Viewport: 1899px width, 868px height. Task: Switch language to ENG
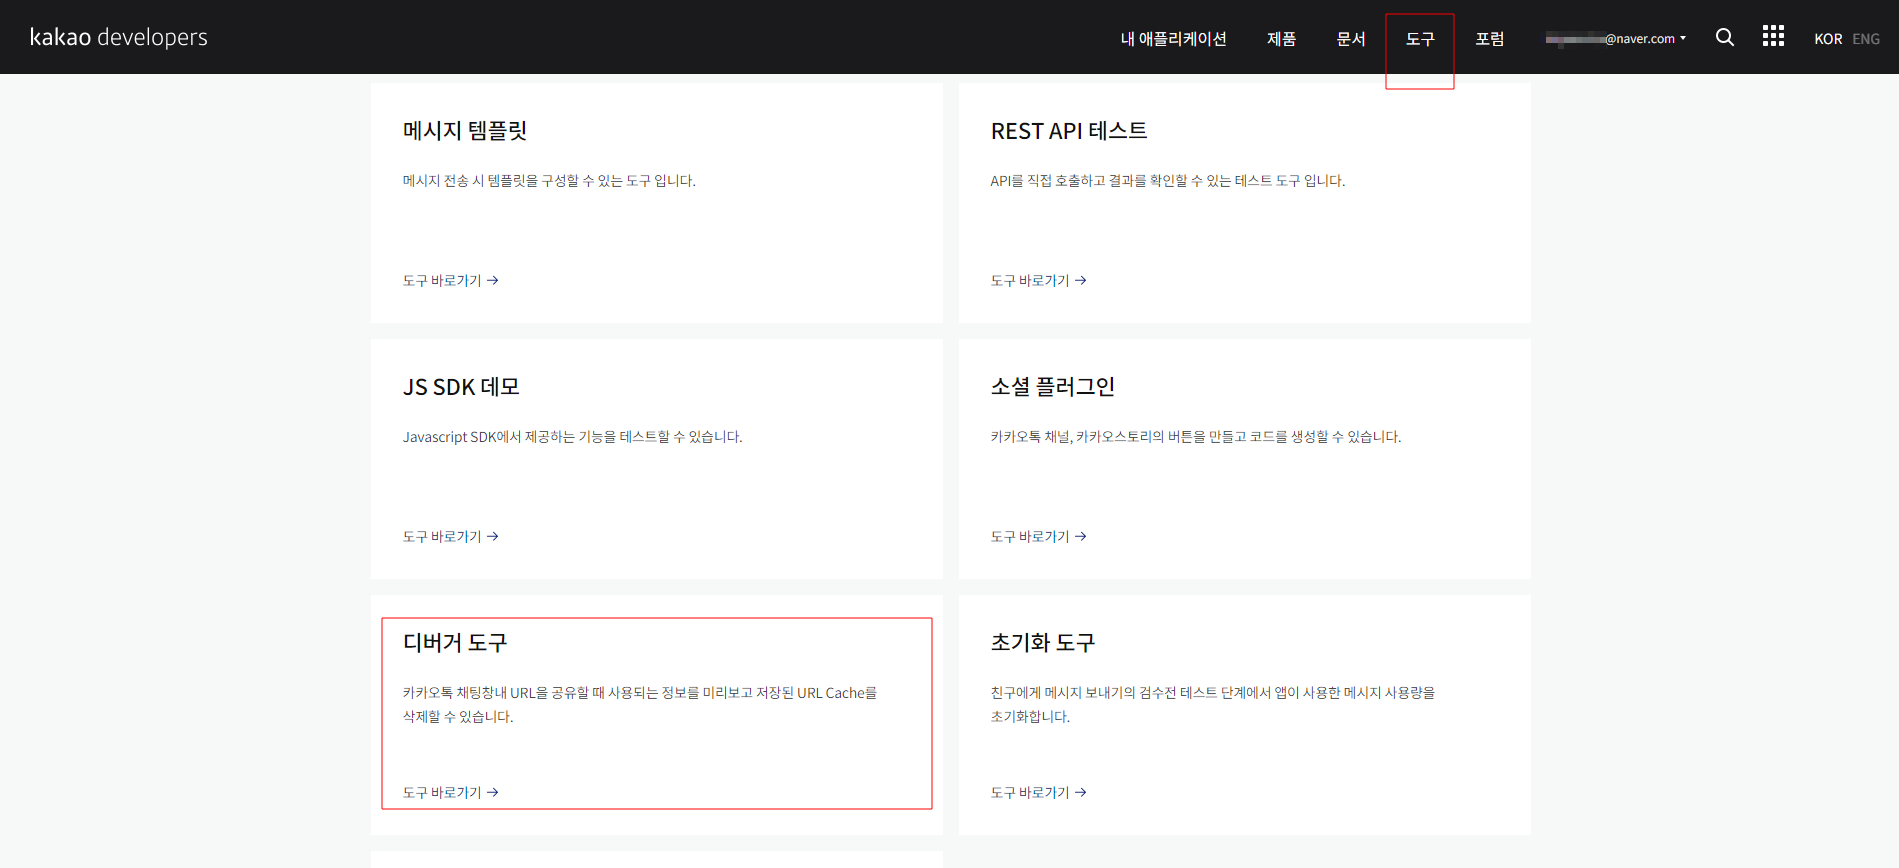pos(1866,39)
